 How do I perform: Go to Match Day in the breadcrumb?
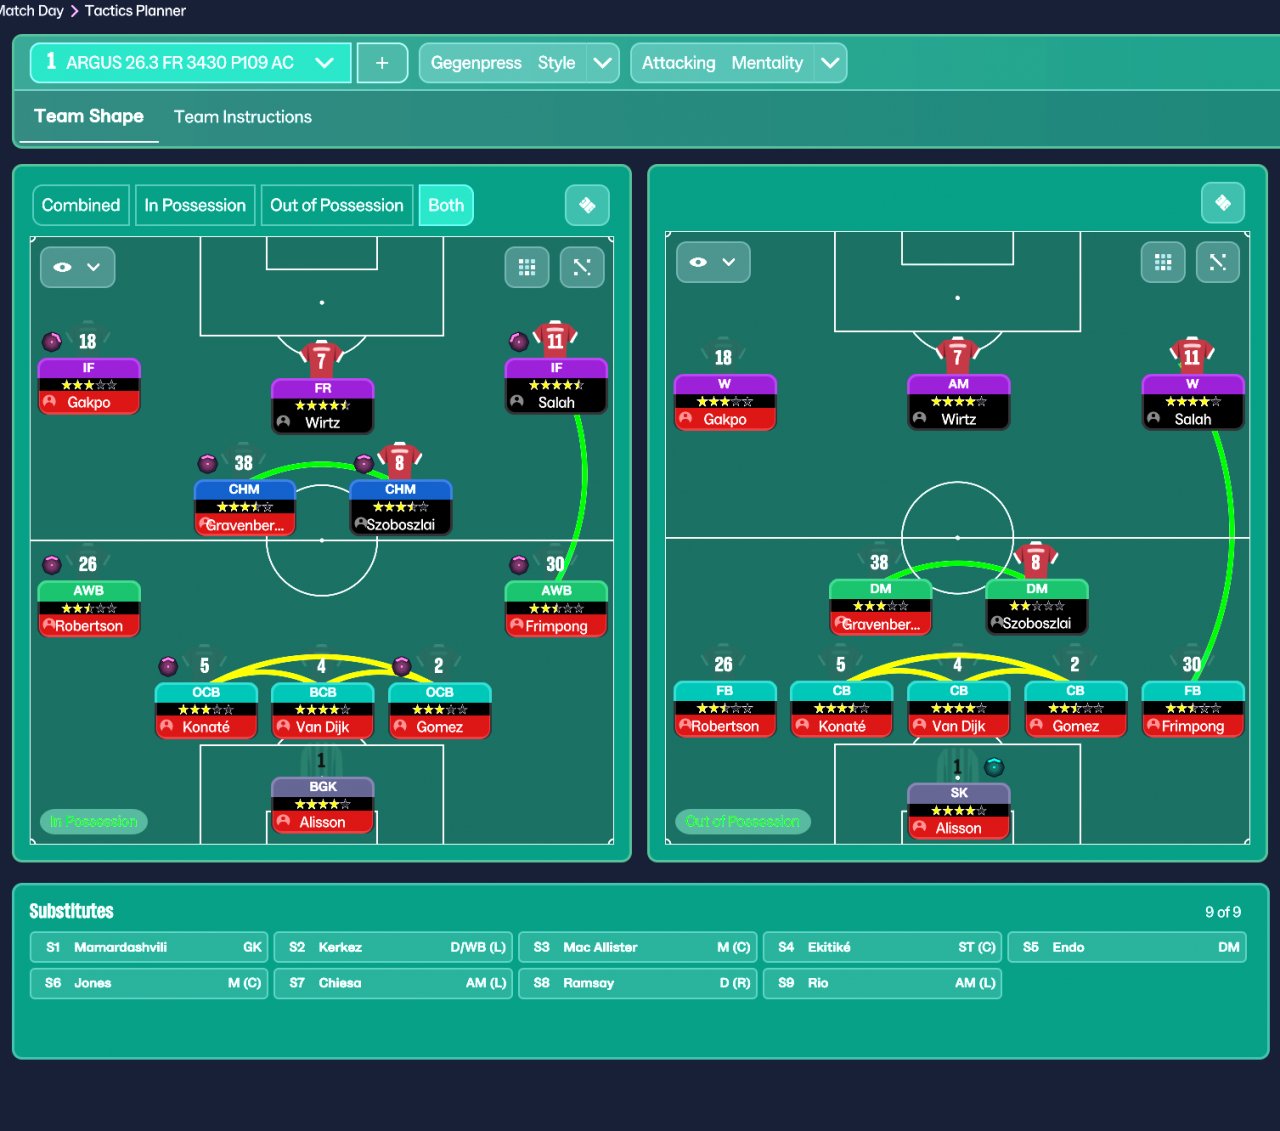click(x=32, y=10)
